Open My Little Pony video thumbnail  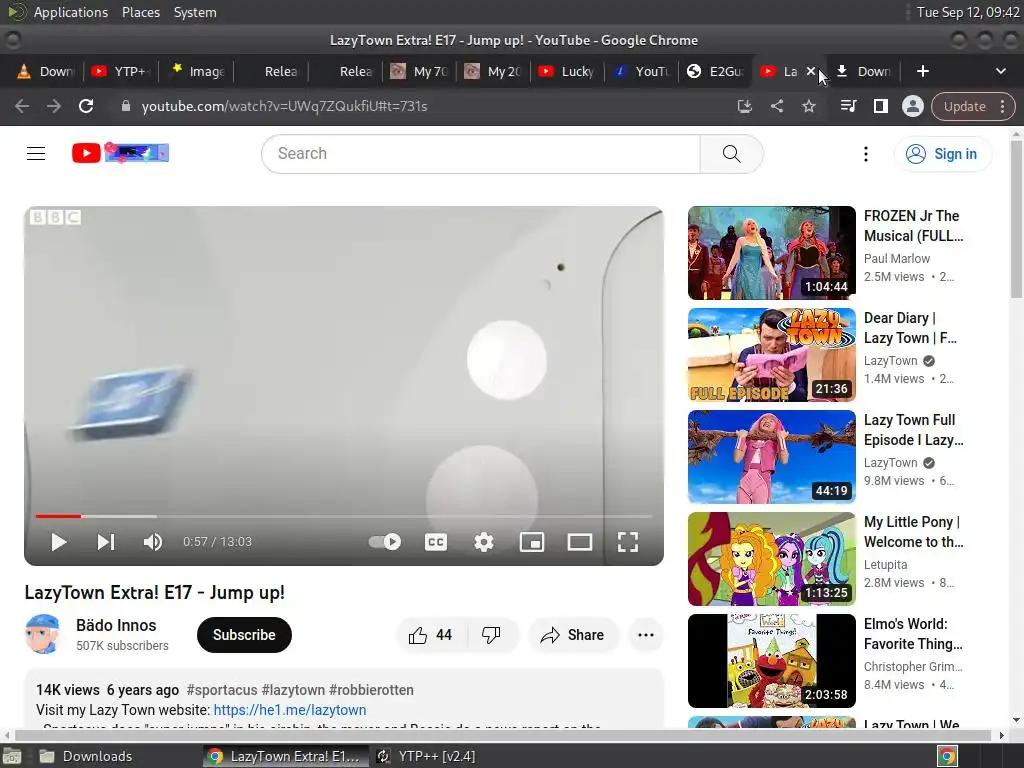(772, 559)
